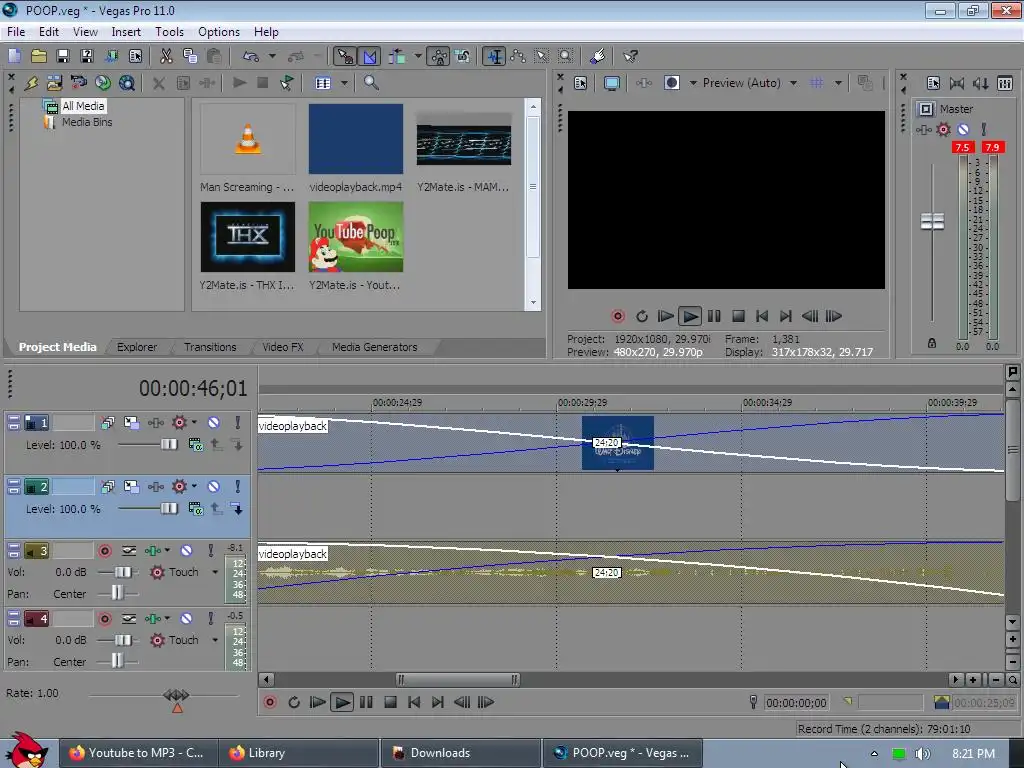Solo video track 1
Viewport: 1024px width, 768px height.
[x=238, y=423]
